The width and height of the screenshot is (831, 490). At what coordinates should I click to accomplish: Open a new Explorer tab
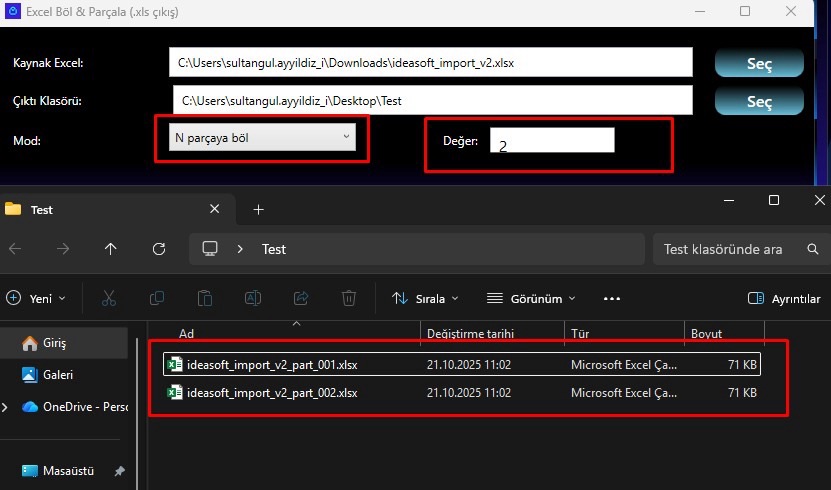coord(258,209)
